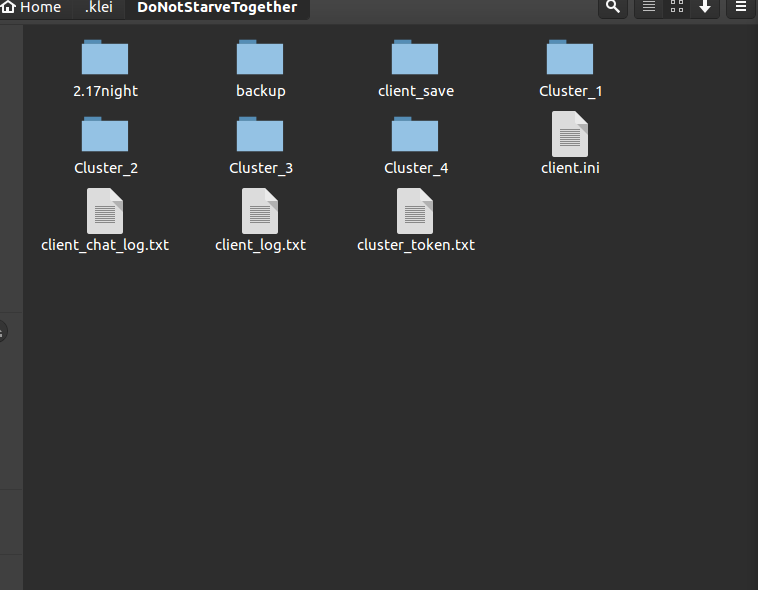Select the Cluster_2 folder
Screen dimensions: 758x590
point(105,136)
